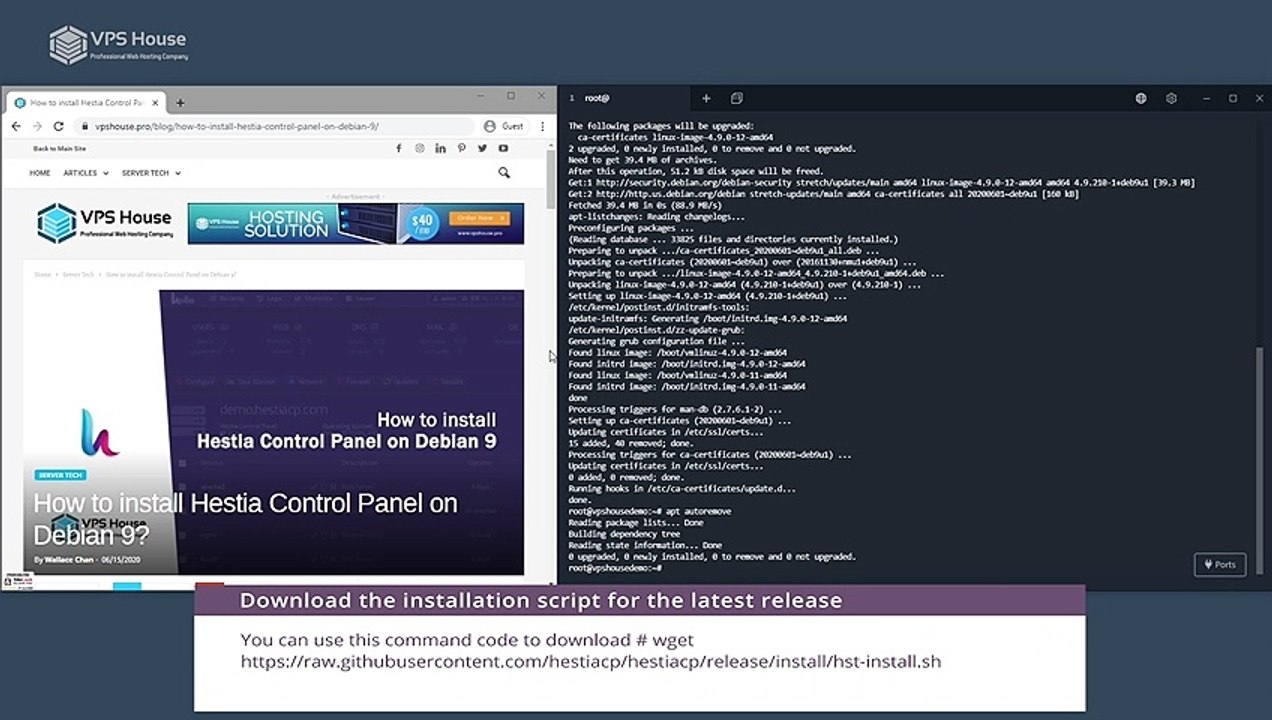Open the YouTube social icon

(503, 148)
